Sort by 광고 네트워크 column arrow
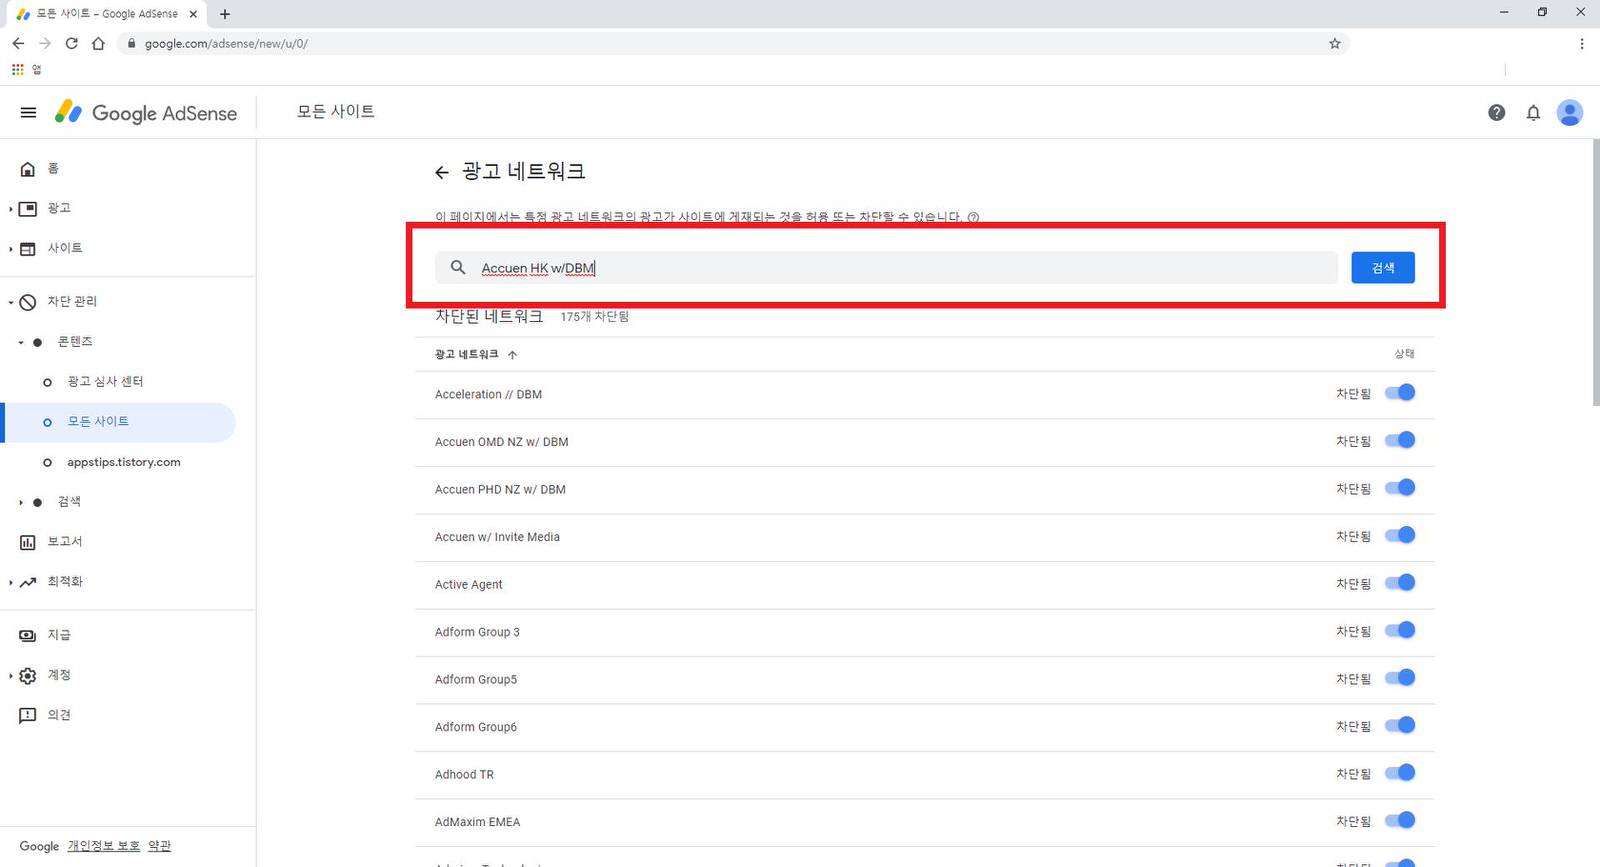The height and width of the screenshot is (867, 1600). (x=512, y=355)
